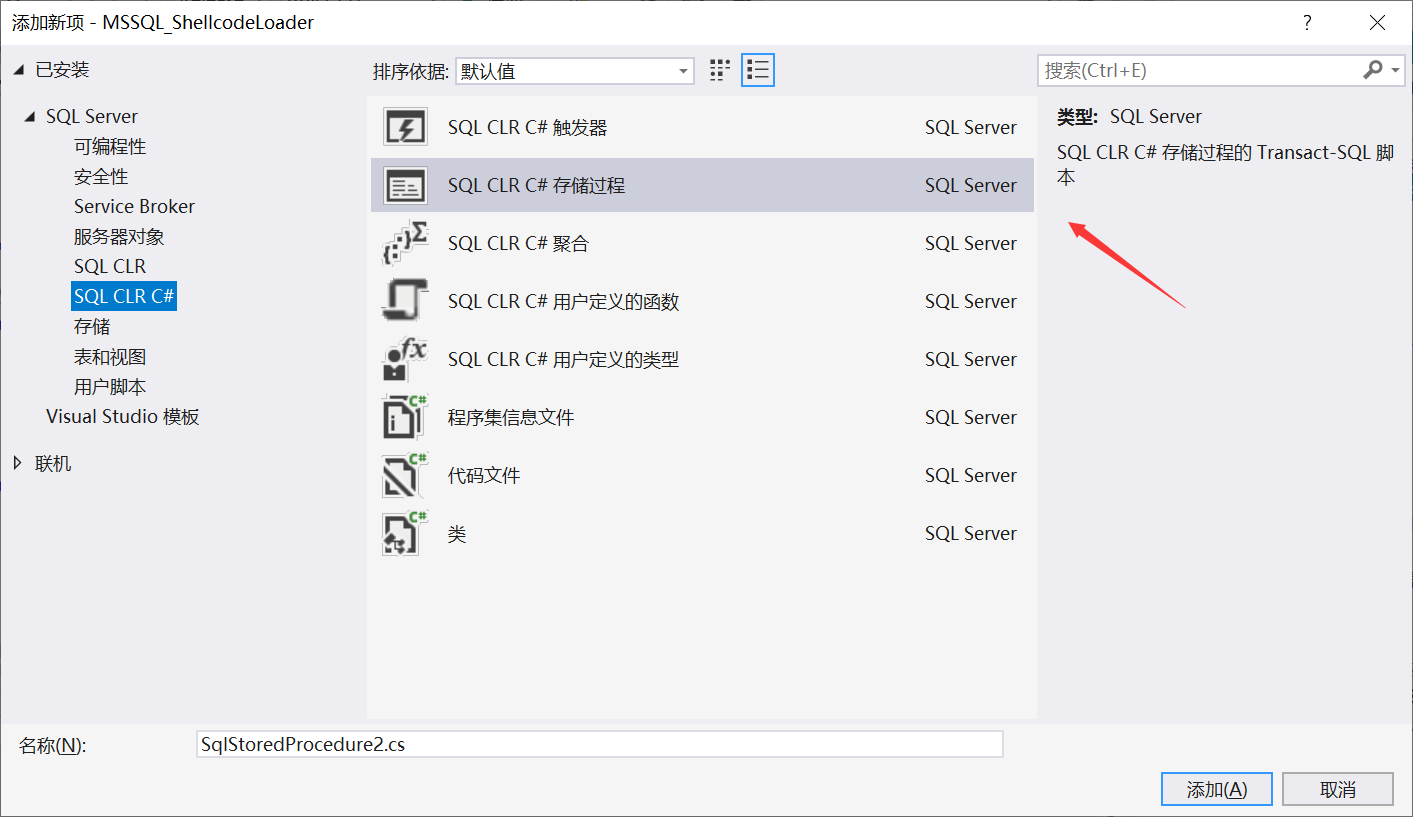Click the SQL CLR C# 聚合 item name
This screenshot has height=817, width=1413.
[518, 243]
